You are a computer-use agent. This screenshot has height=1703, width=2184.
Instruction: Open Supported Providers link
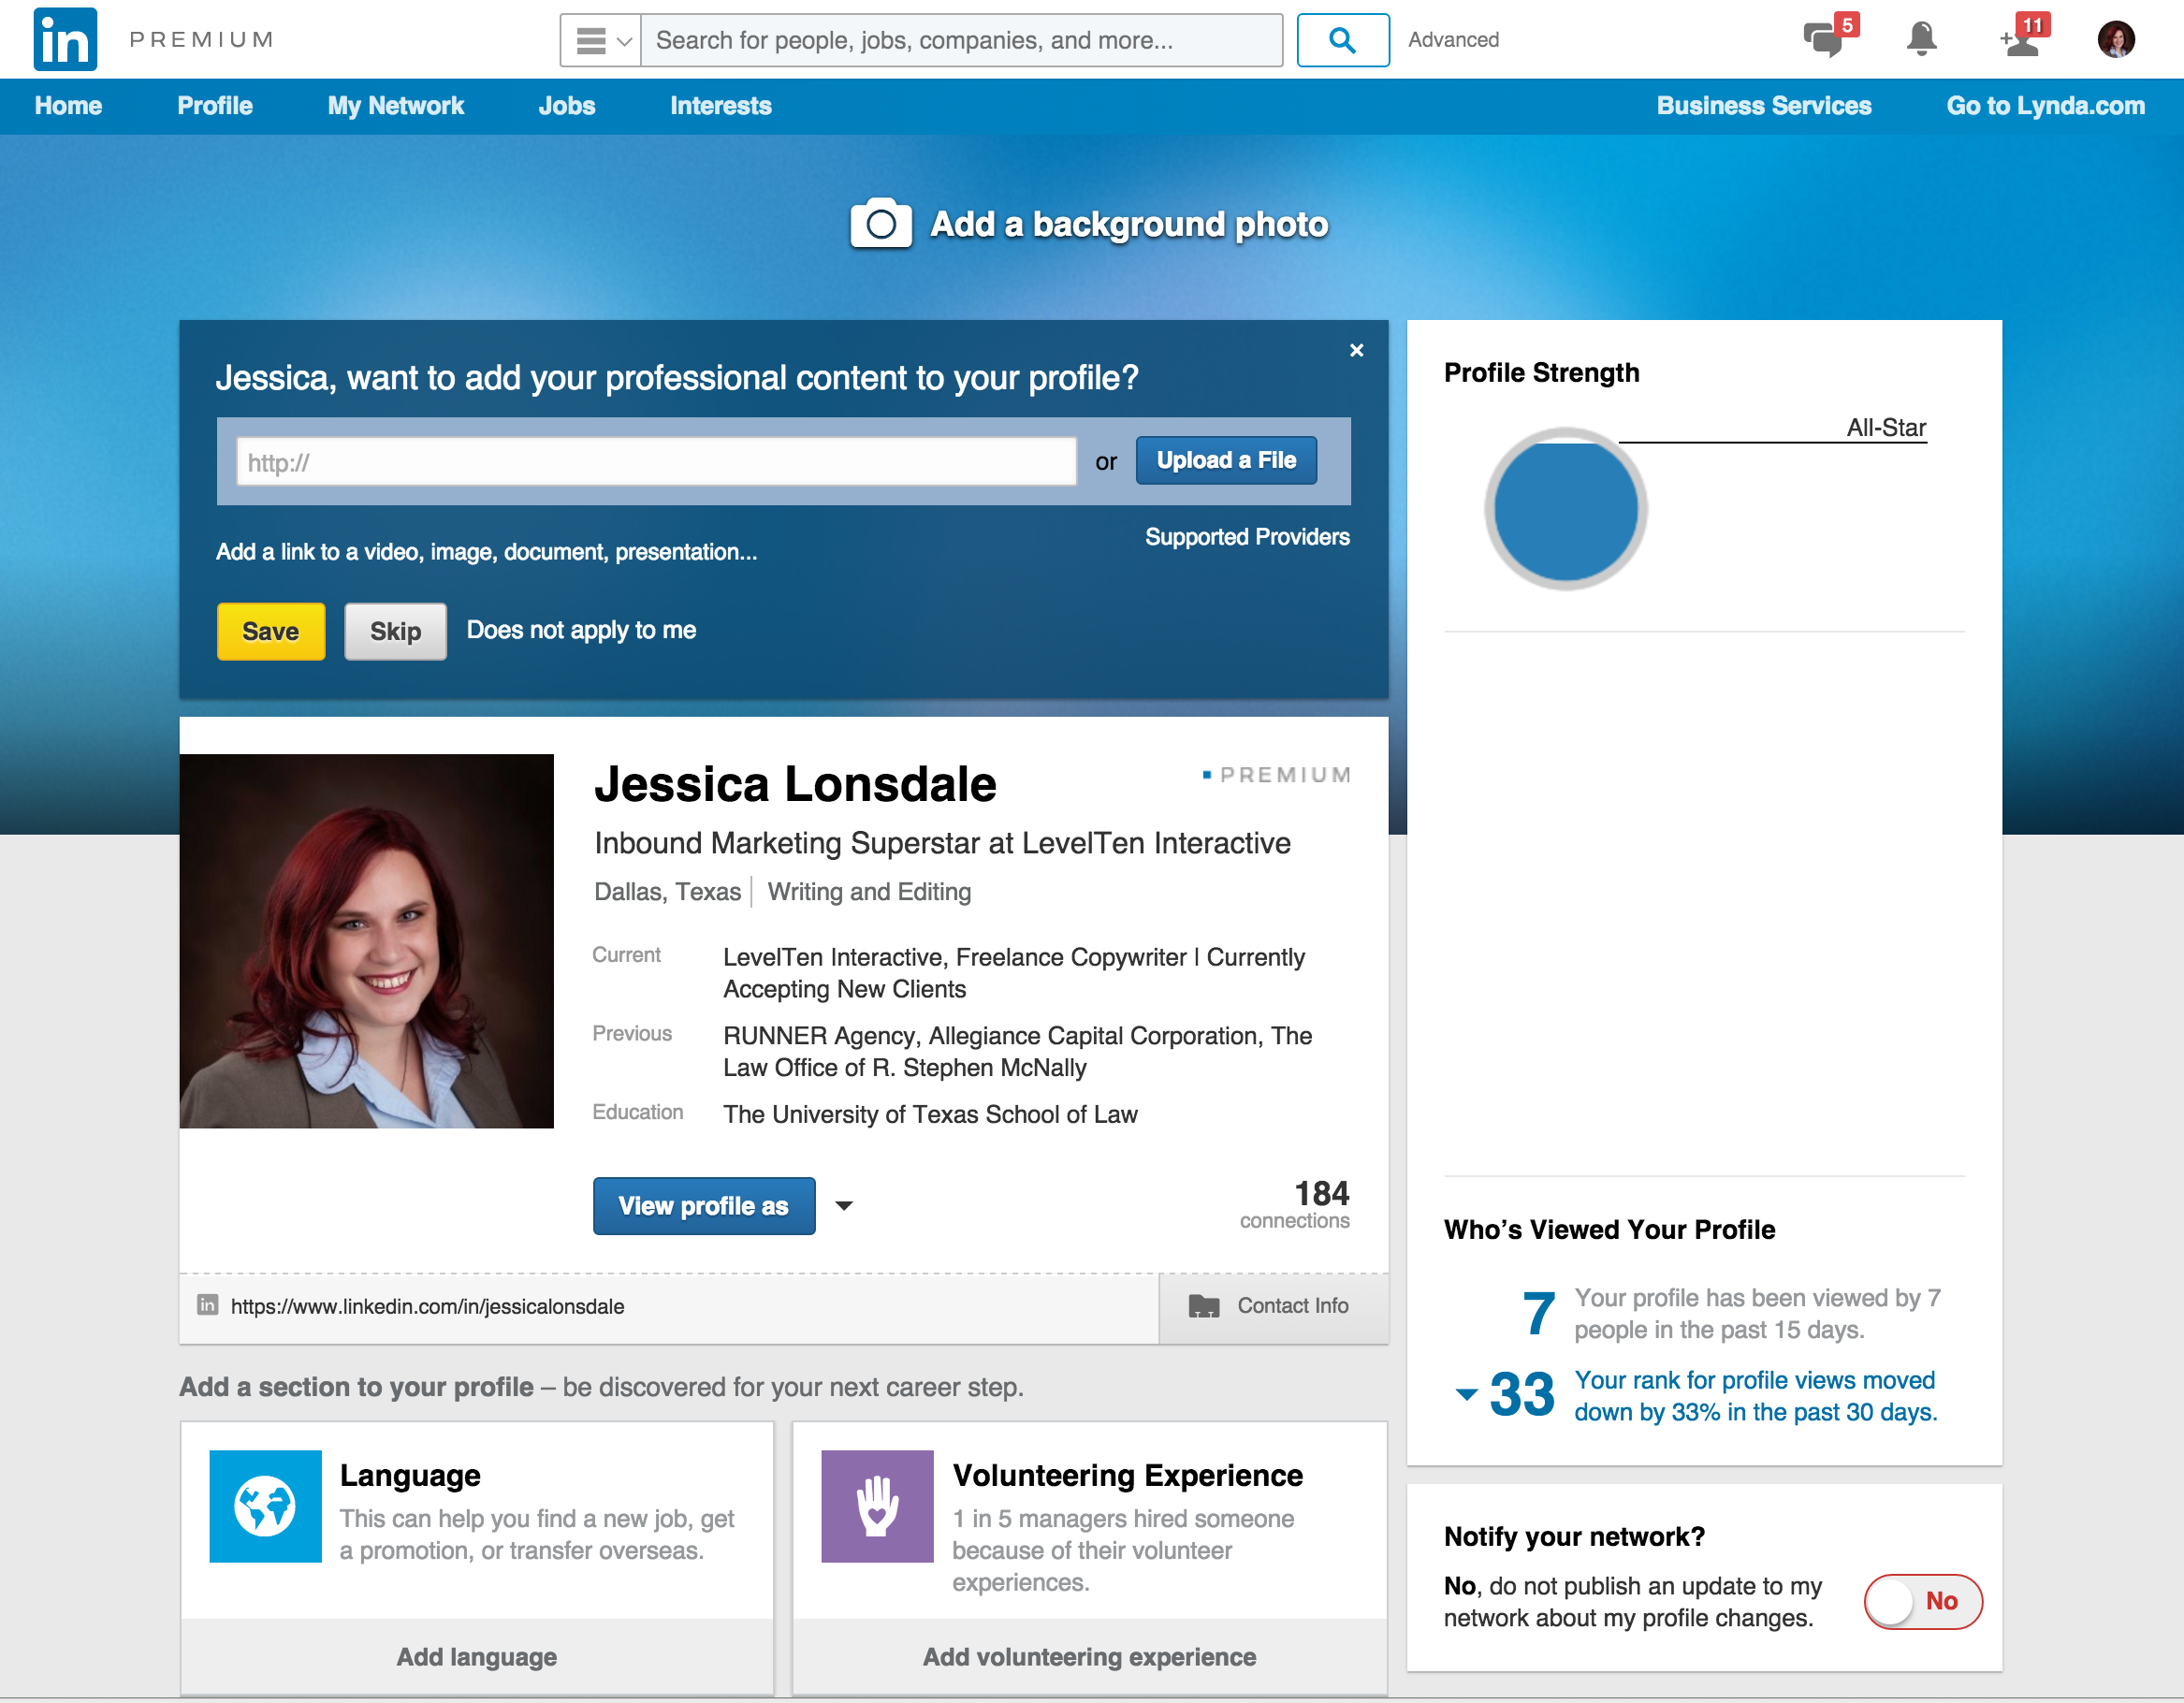point(1247,537)
